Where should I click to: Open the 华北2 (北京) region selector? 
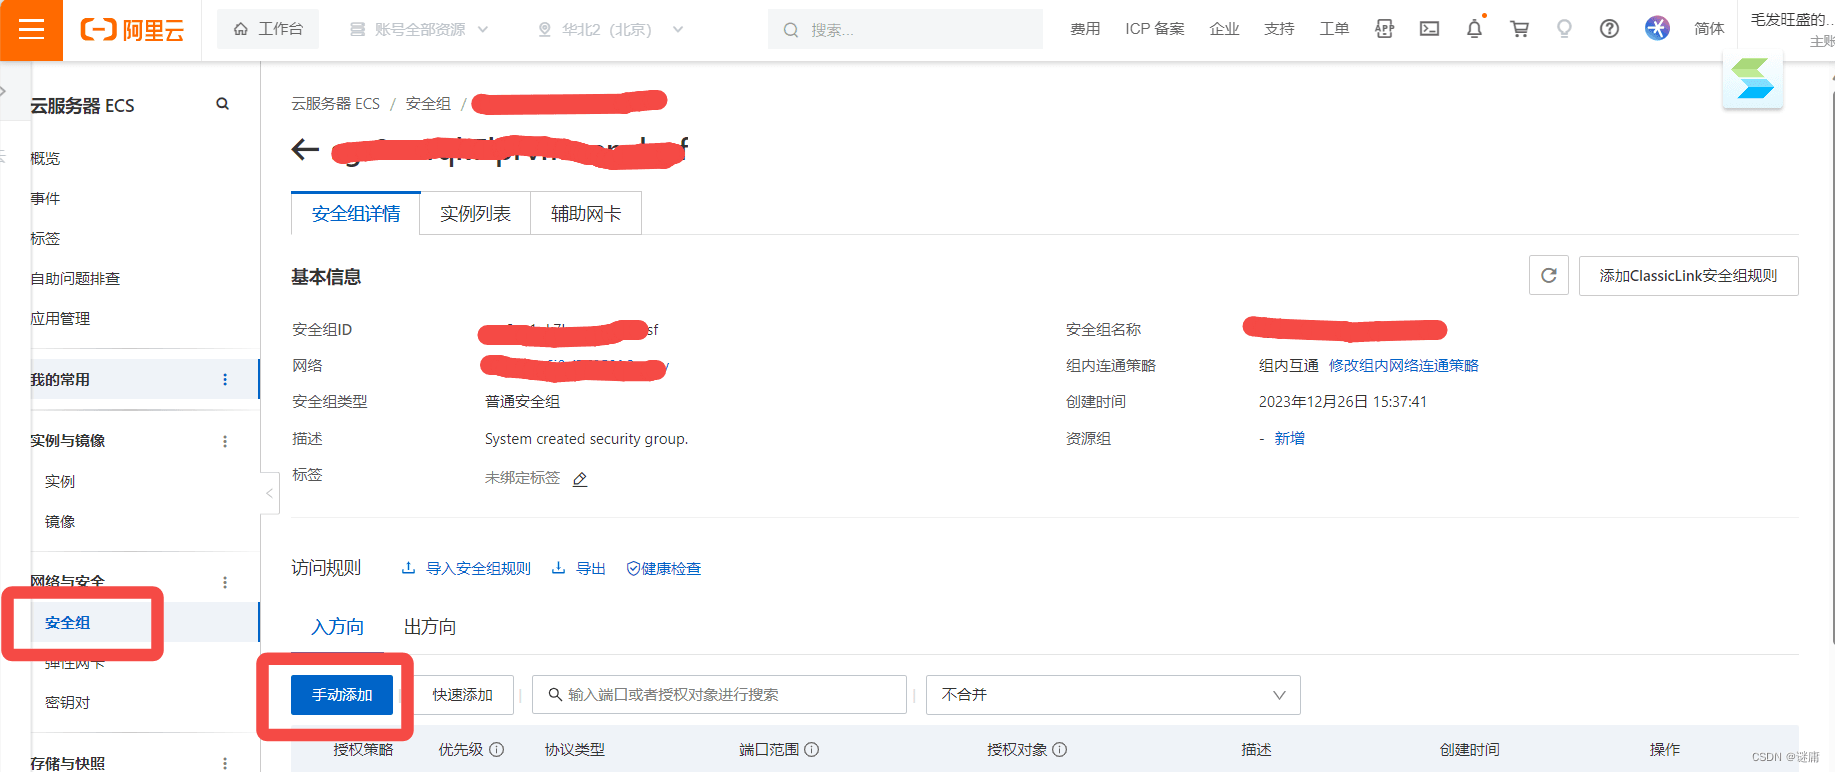click(x=611, y=29)
